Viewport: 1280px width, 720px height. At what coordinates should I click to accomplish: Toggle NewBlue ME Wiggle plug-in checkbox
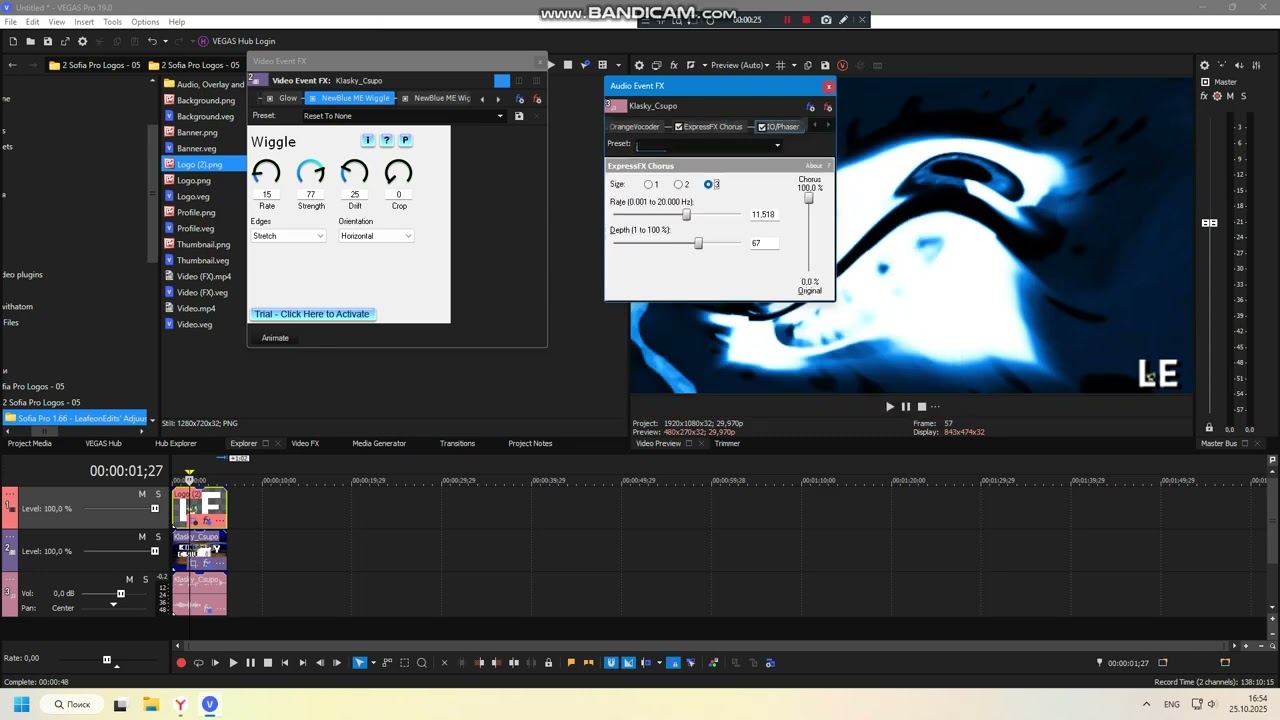(313, 99)
